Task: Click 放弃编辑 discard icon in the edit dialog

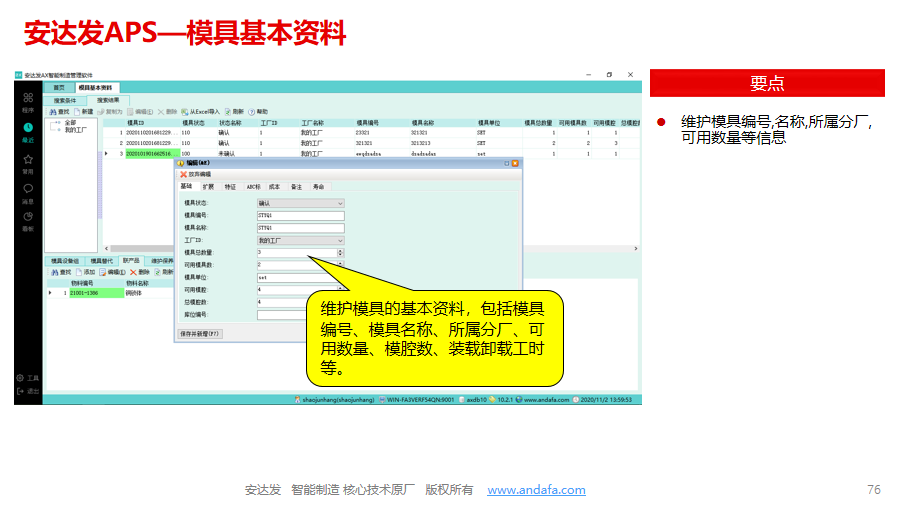Action: point(183,174)
